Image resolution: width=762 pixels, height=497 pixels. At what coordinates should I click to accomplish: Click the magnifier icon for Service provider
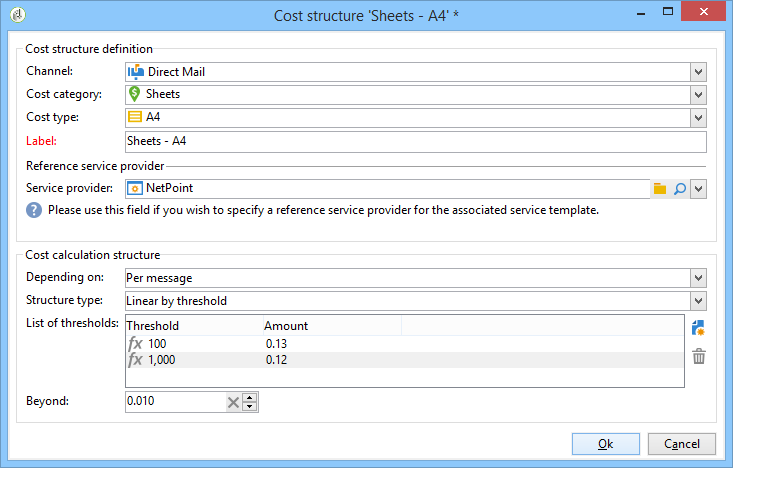point(679,188)
